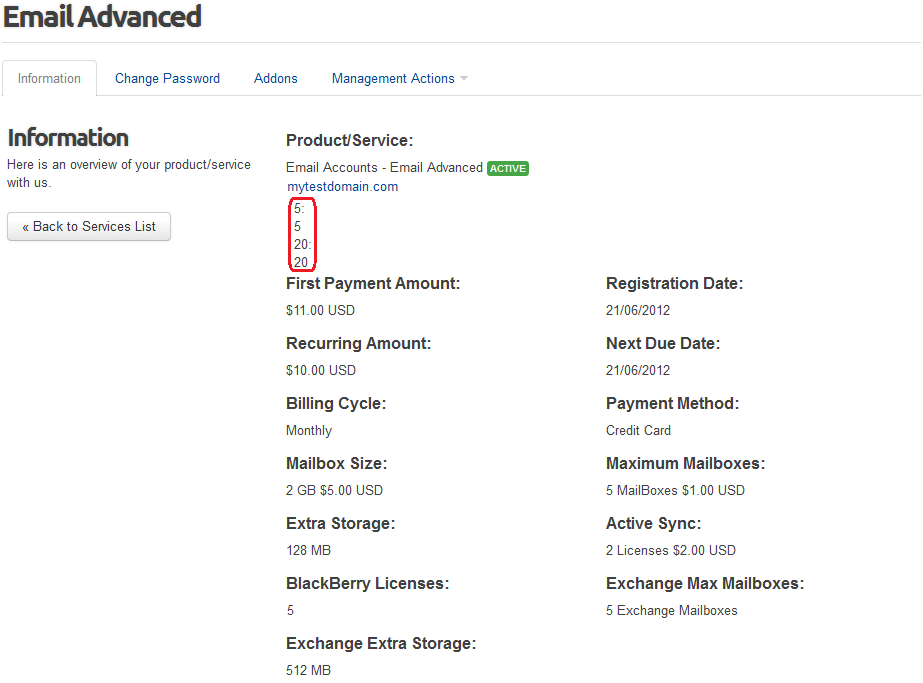Click the BlackBerry Licenses label

tap(368, 584)
